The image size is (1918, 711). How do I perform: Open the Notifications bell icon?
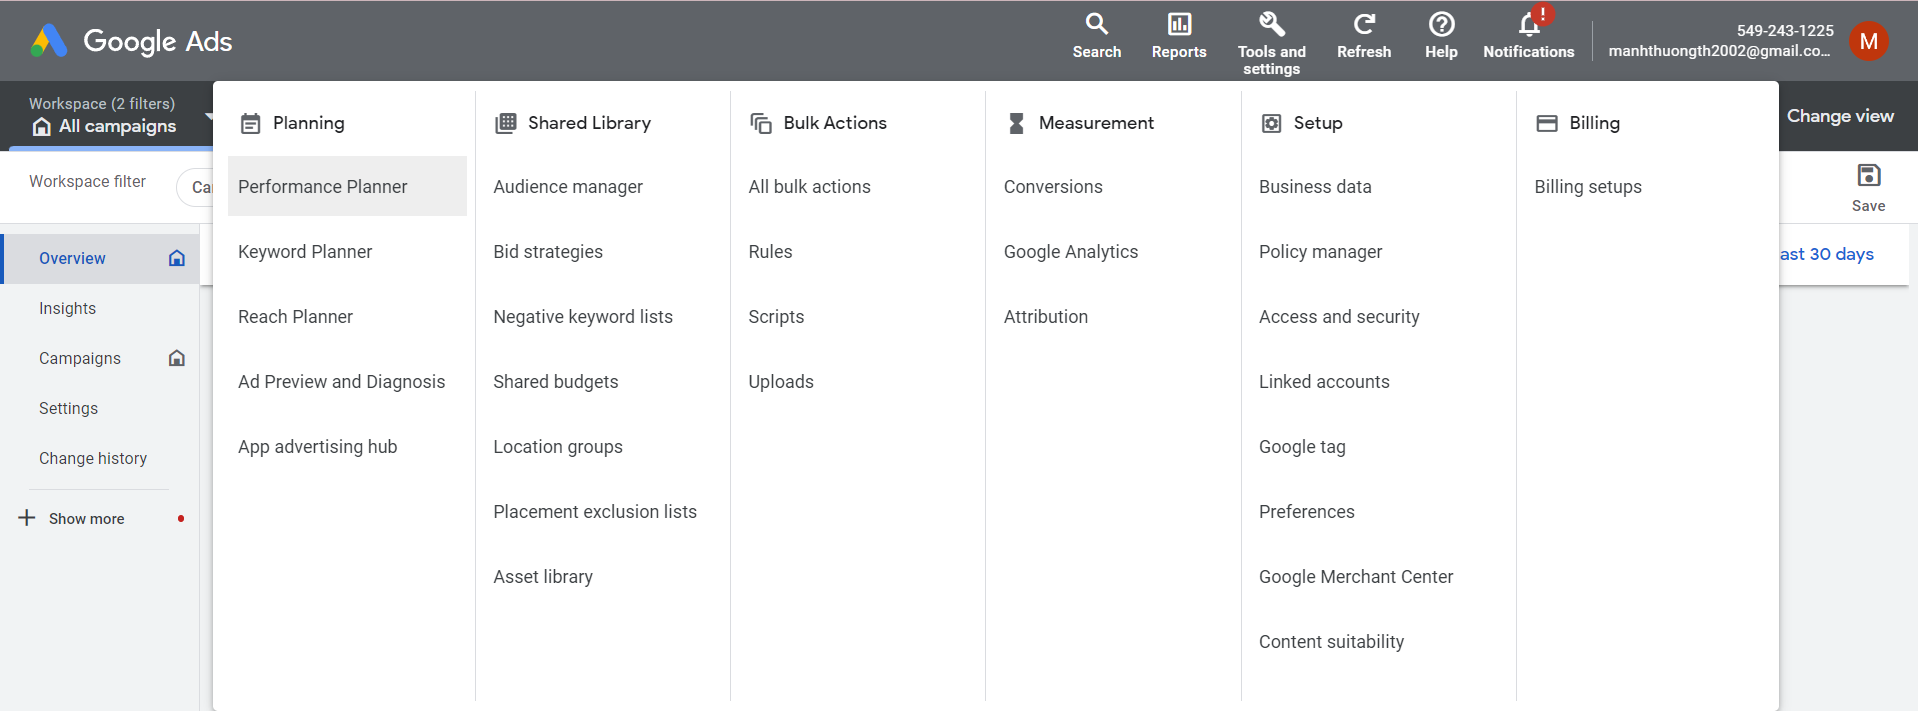point(1529,23)
